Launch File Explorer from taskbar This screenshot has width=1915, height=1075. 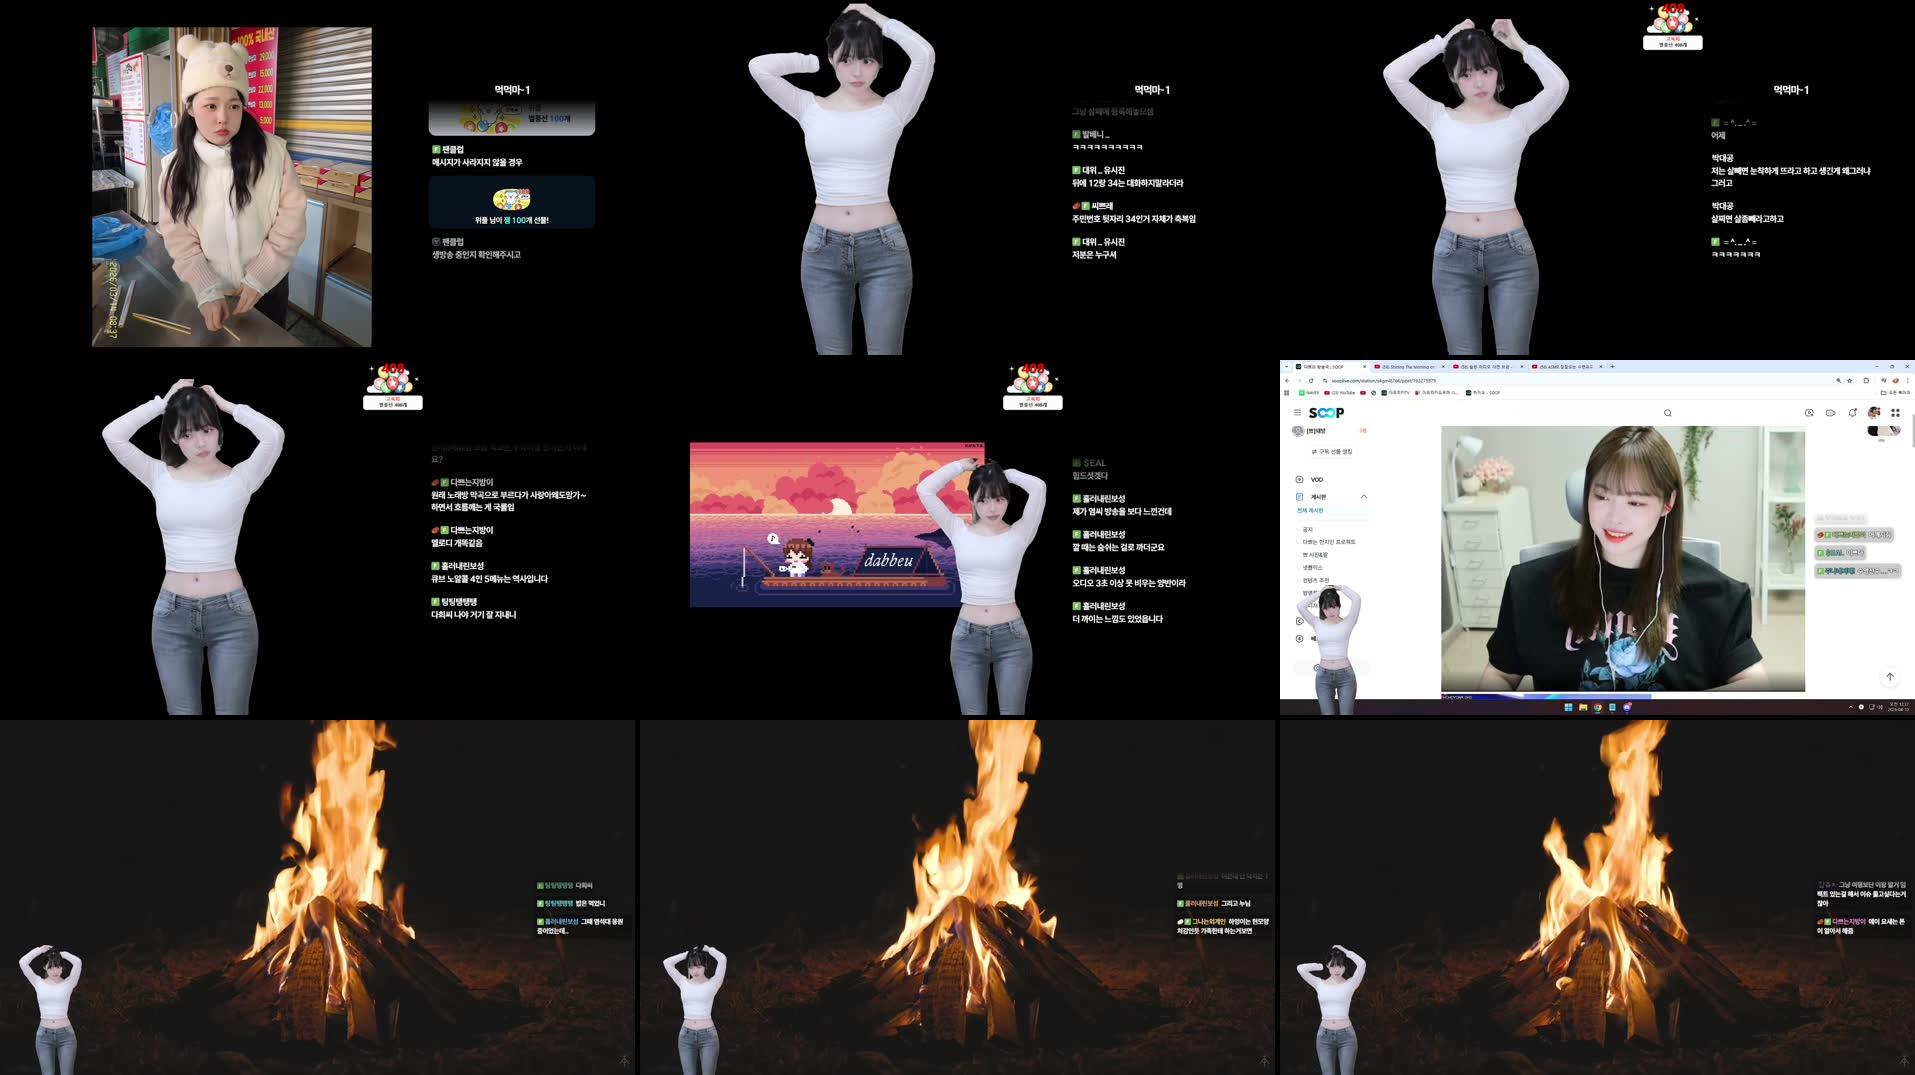1583,707
